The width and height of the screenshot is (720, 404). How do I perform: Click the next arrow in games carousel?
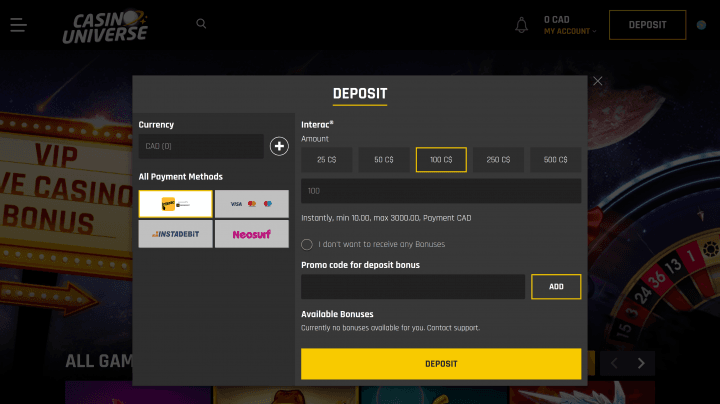coord(641,363)
